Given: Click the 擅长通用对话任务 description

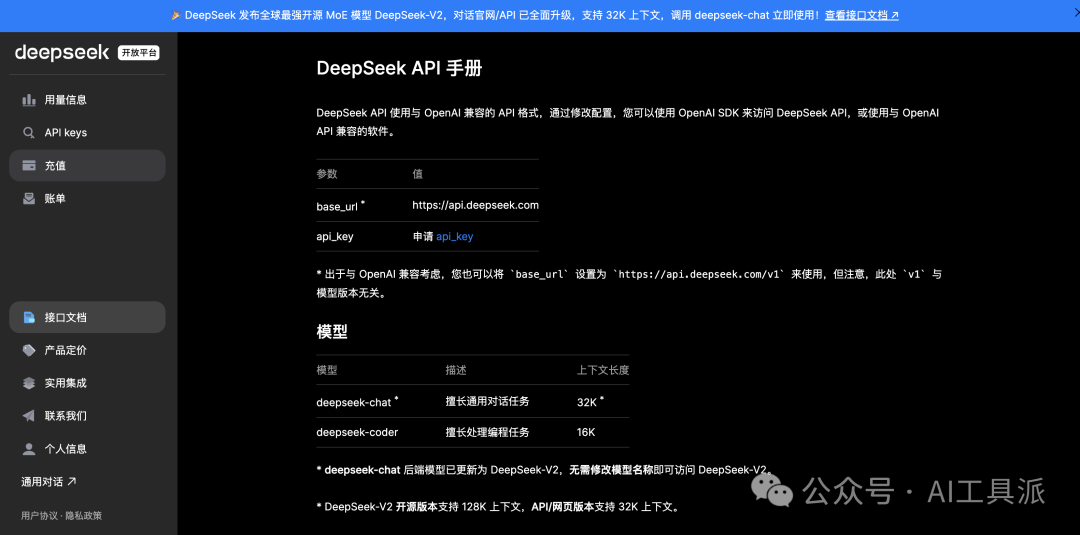Looking at the screenshot, I should click(487, 401).
